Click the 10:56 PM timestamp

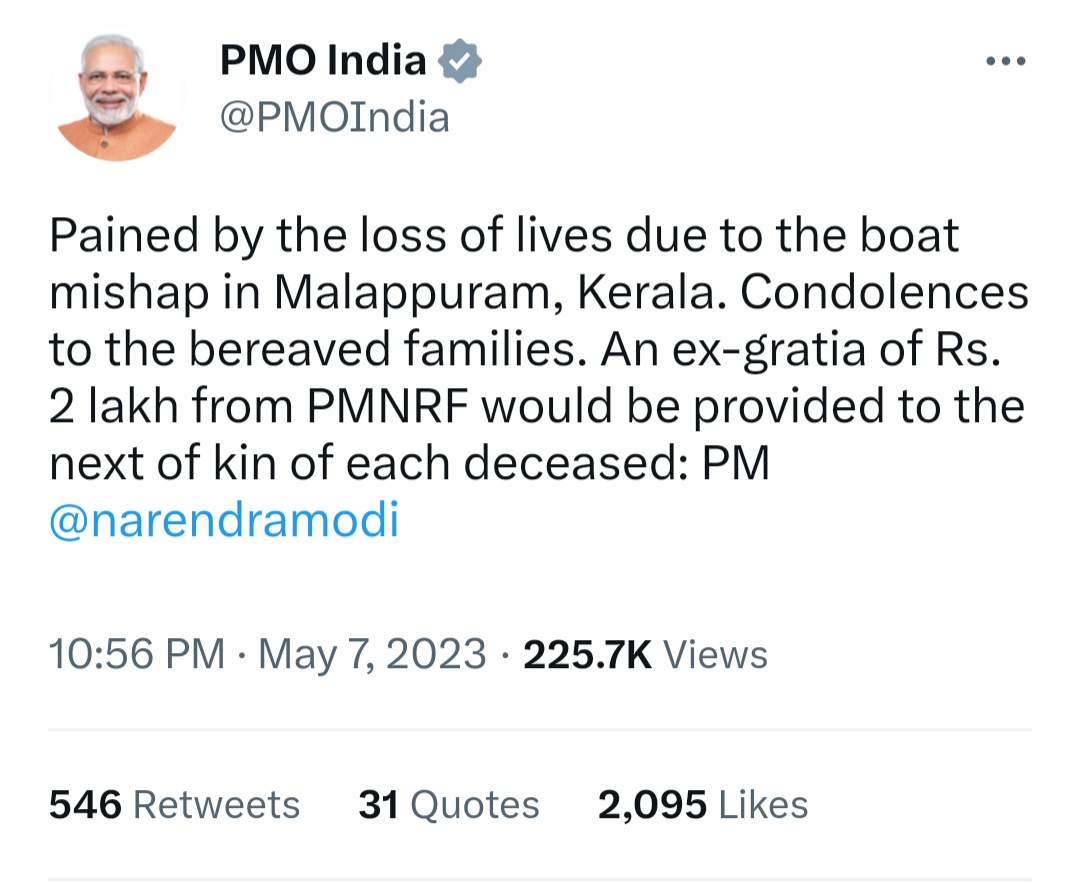click(137, 653)
